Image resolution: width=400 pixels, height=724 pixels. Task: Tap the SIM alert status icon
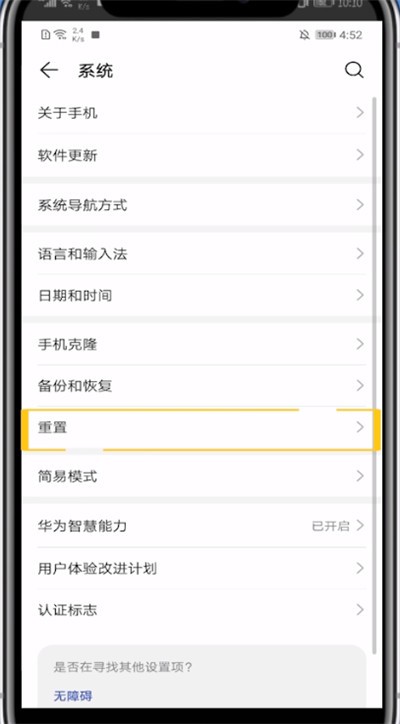click(45, 35)
